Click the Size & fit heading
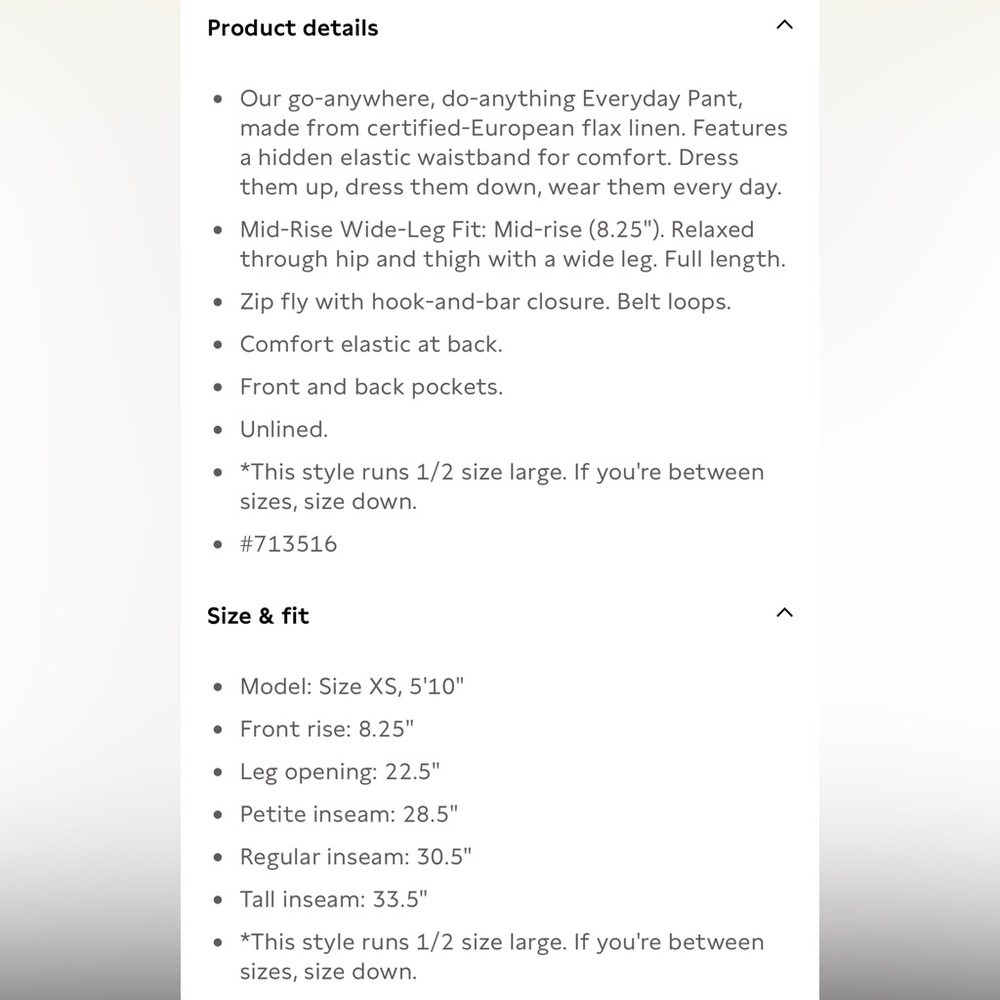 [x=258, y=616]
